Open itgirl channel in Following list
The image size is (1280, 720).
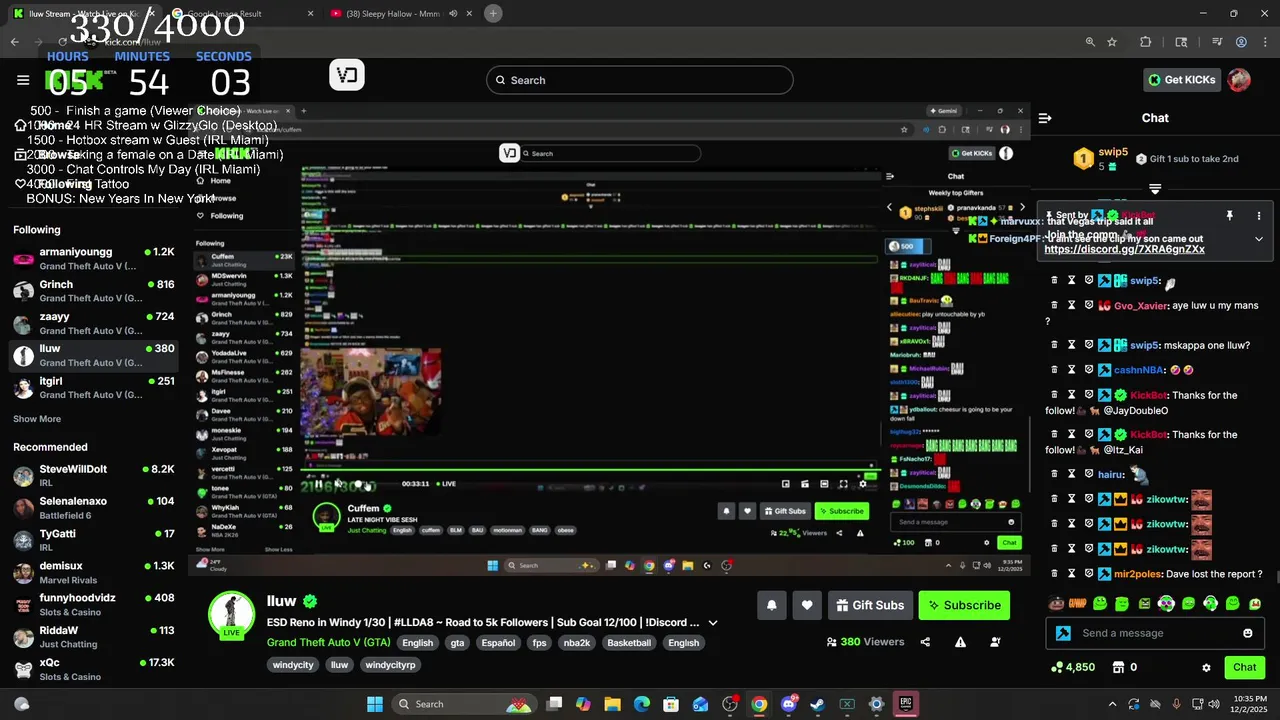tap(94, 387)
